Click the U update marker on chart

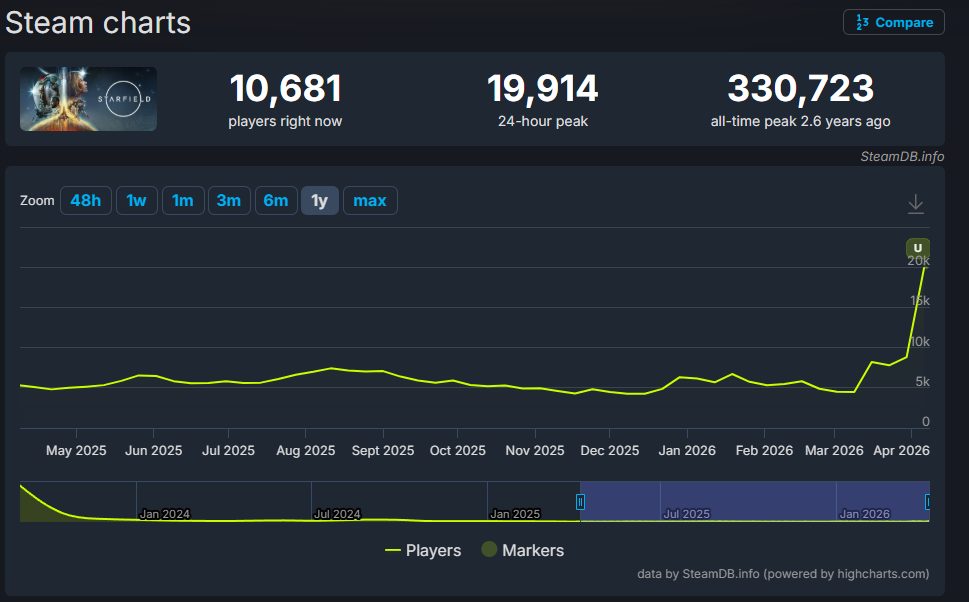tap(918, 248)
